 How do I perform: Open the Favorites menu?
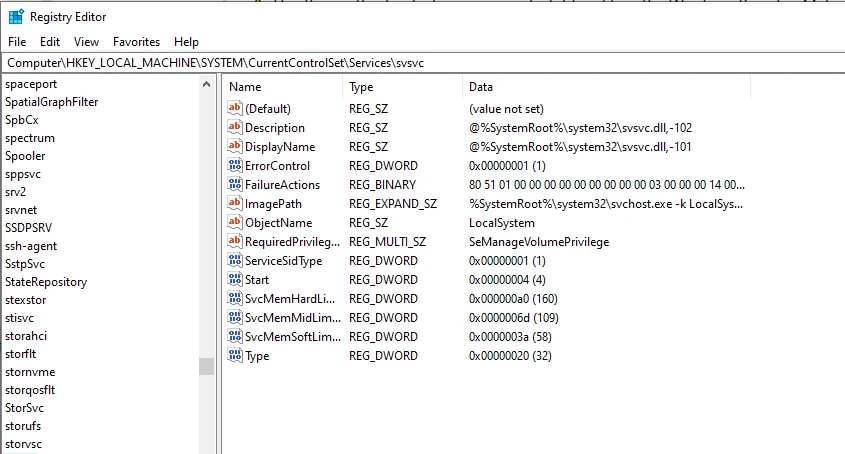pos(136,42)
